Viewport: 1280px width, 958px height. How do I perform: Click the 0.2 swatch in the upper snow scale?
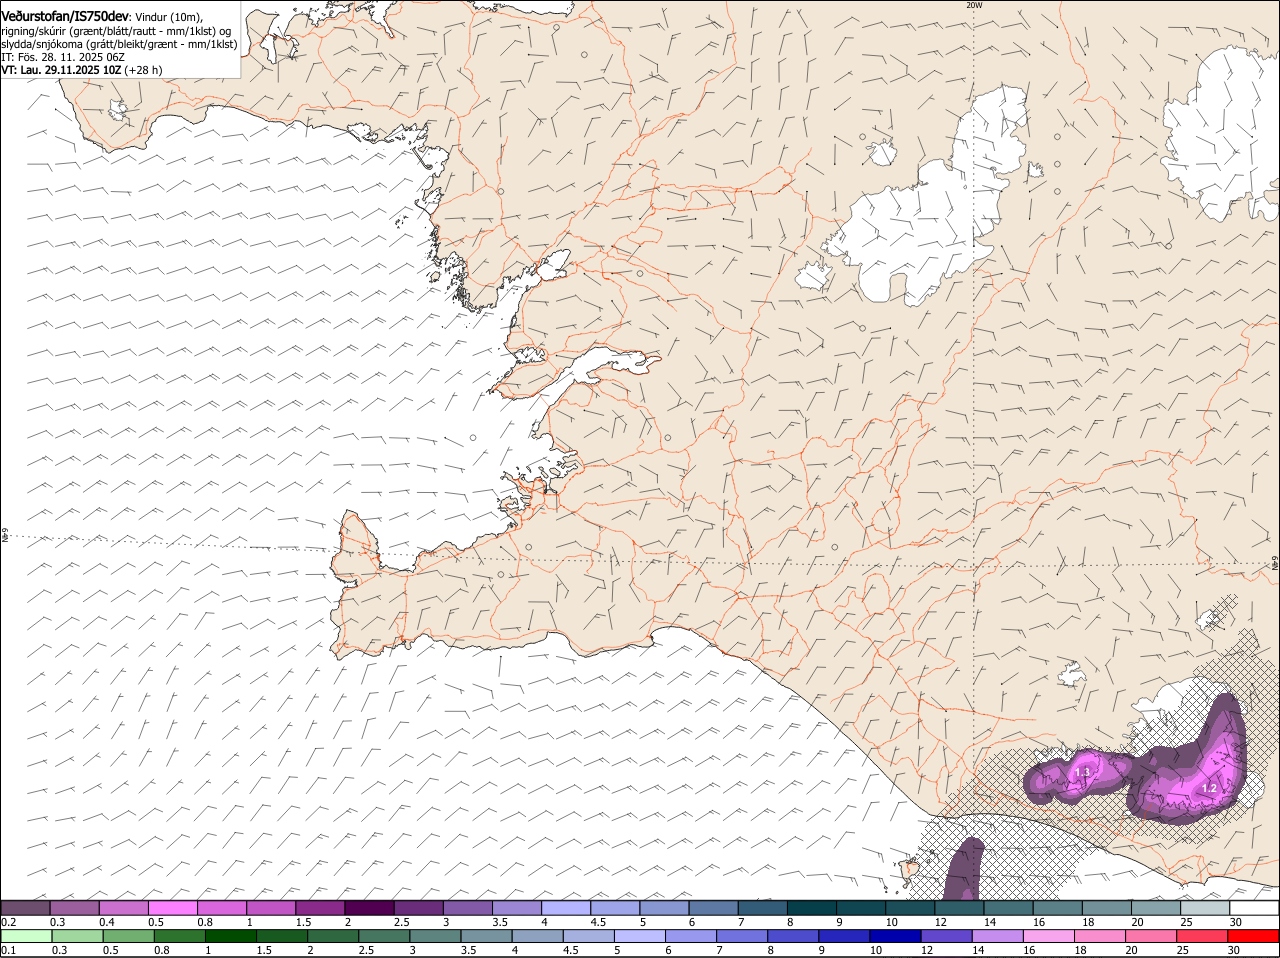coord(25,908)
